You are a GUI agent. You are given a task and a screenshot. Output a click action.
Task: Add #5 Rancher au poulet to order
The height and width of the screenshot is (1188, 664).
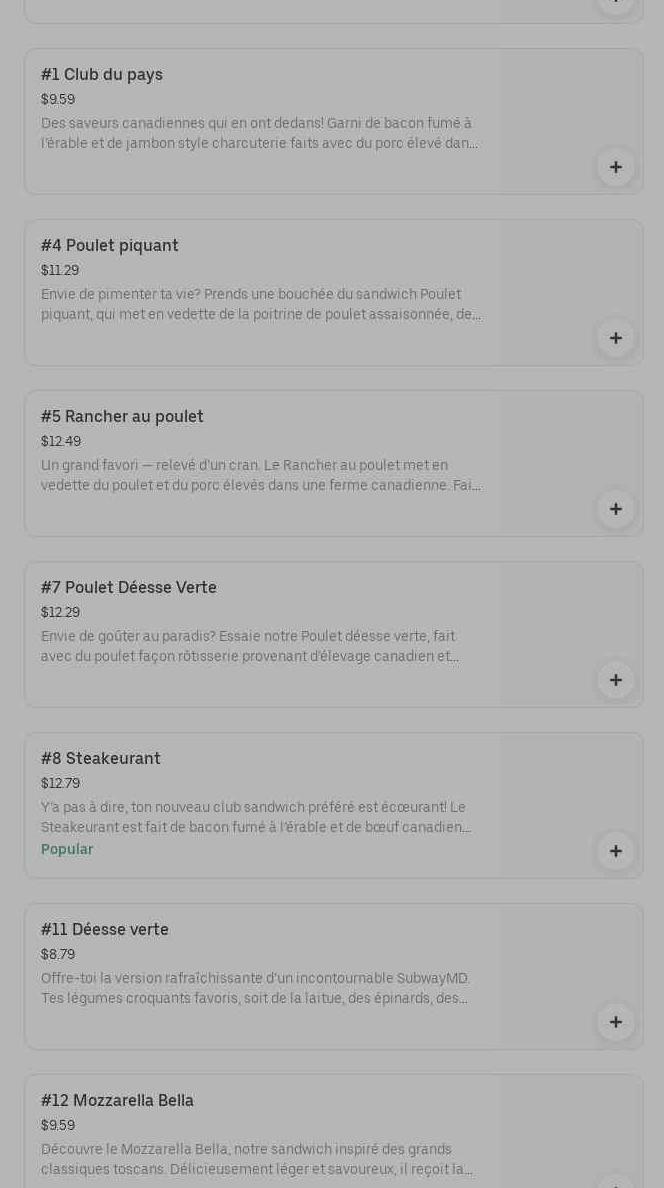615,509
